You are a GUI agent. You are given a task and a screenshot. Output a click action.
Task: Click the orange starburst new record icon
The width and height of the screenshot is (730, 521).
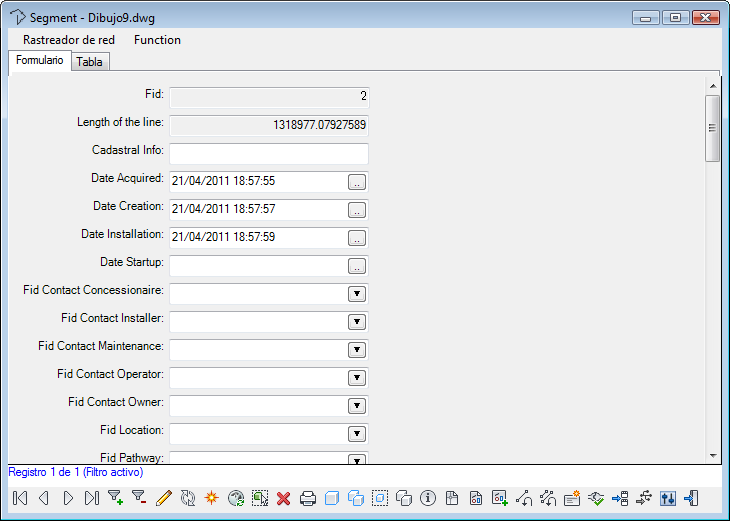pos(211,498)
